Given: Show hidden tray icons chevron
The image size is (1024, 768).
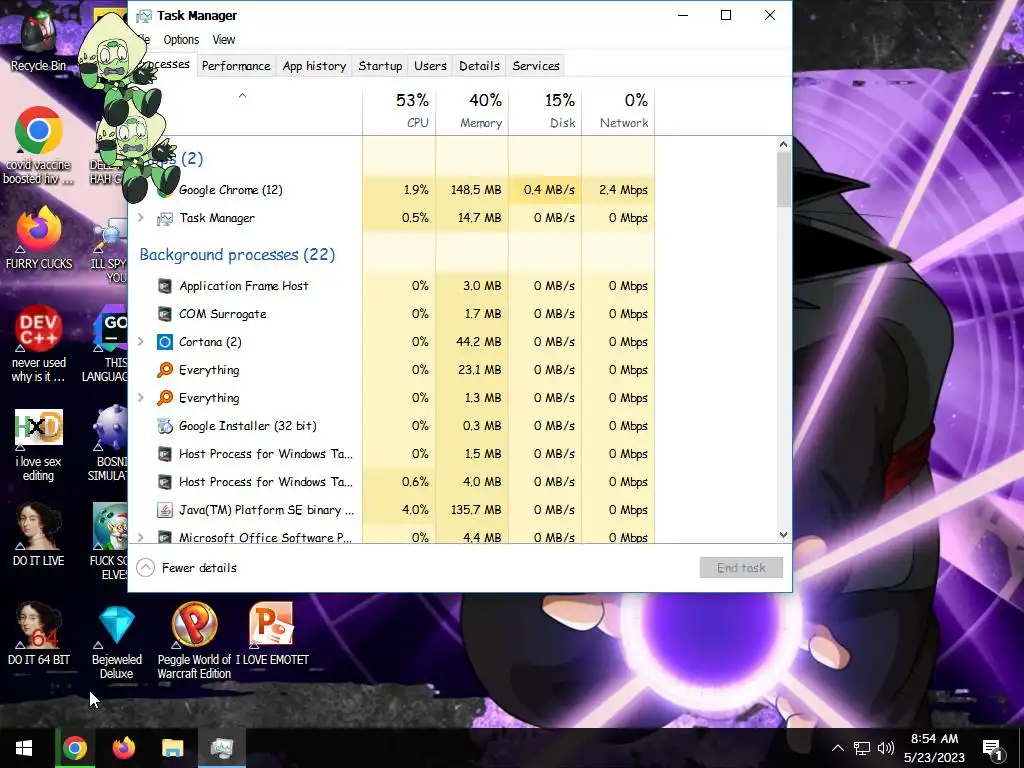Looking at the screenshot, I should pos(837,748).
